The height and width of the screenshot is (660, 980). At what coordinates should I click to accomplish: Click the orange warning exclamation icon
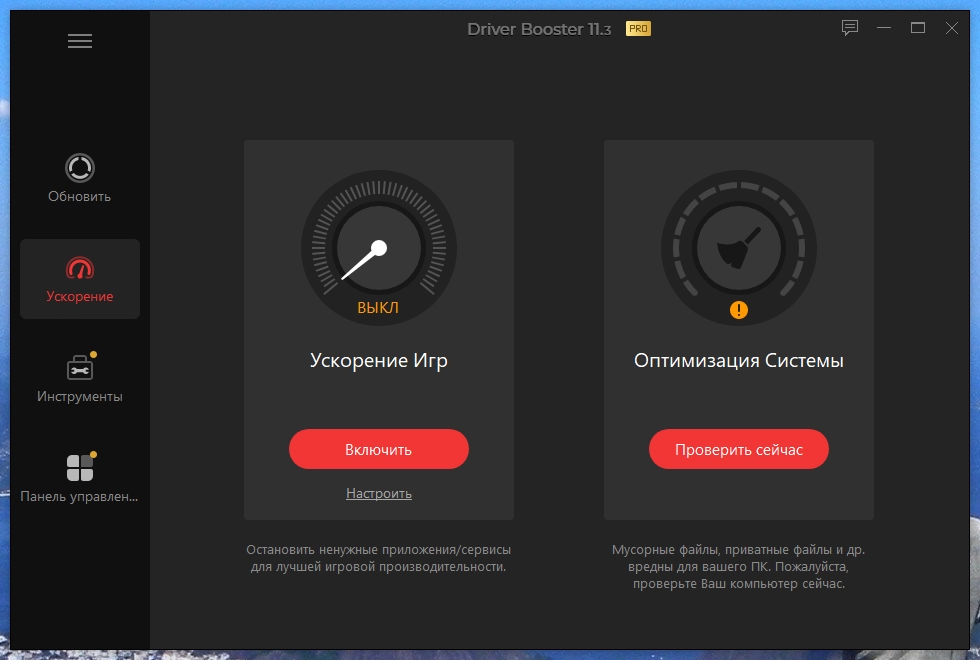click(x=739, y=309)
